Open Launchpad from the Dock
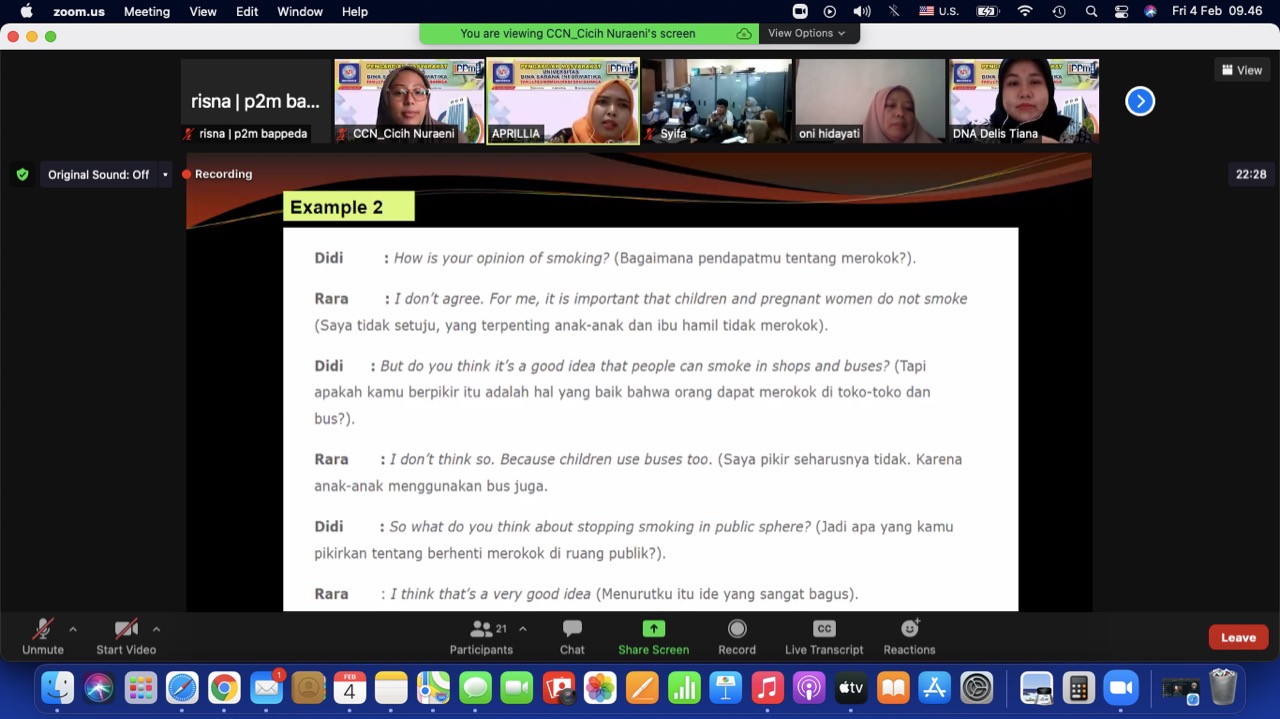 (x=141, y=687)
